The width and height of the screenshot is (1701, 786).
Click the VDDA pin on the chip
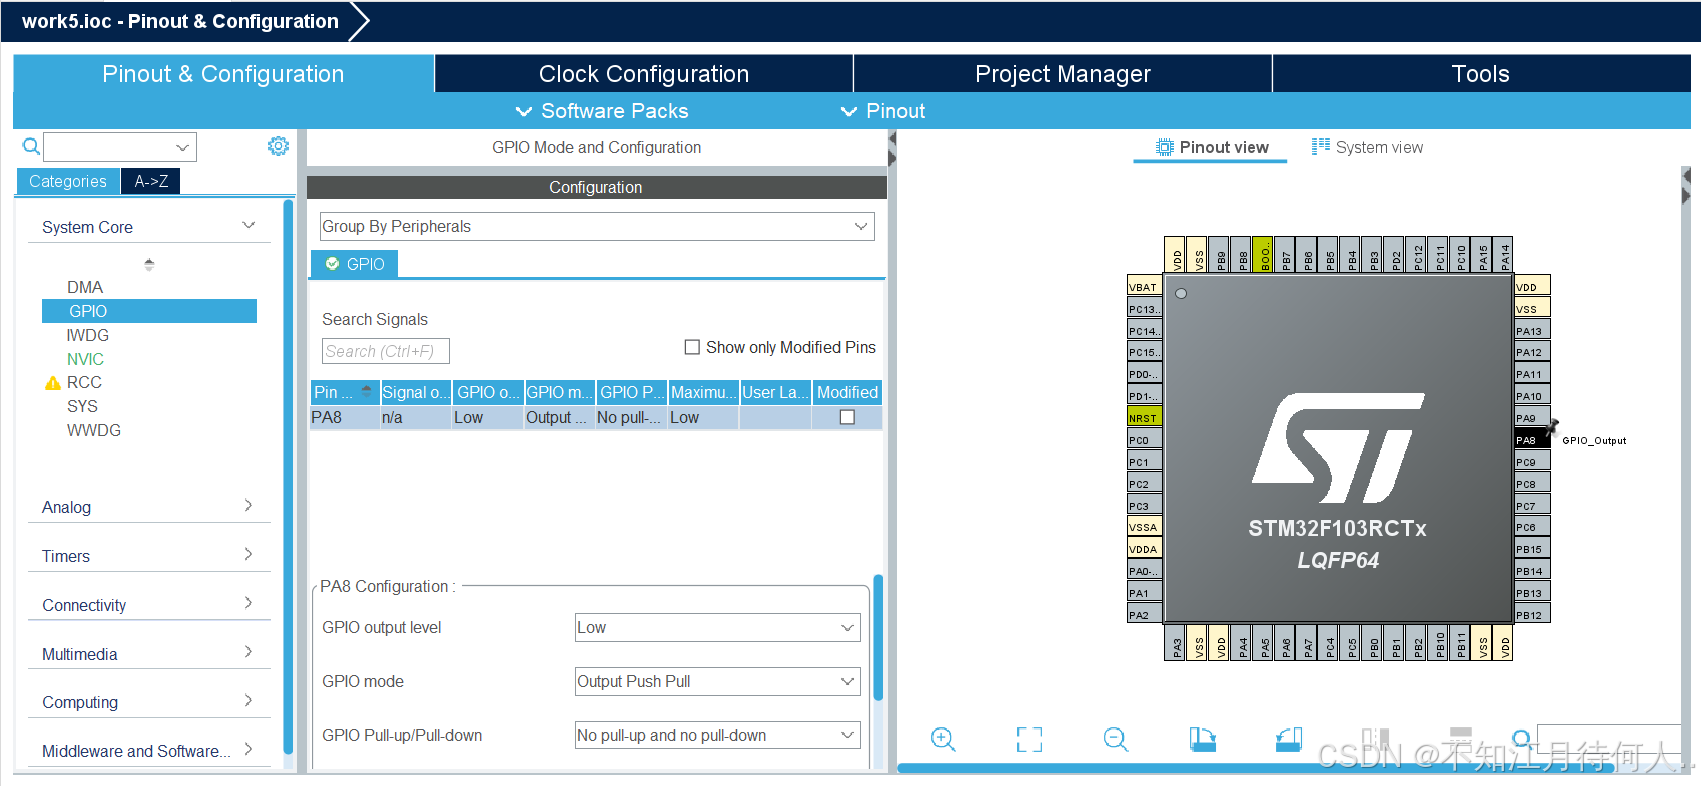point(1144,549)
